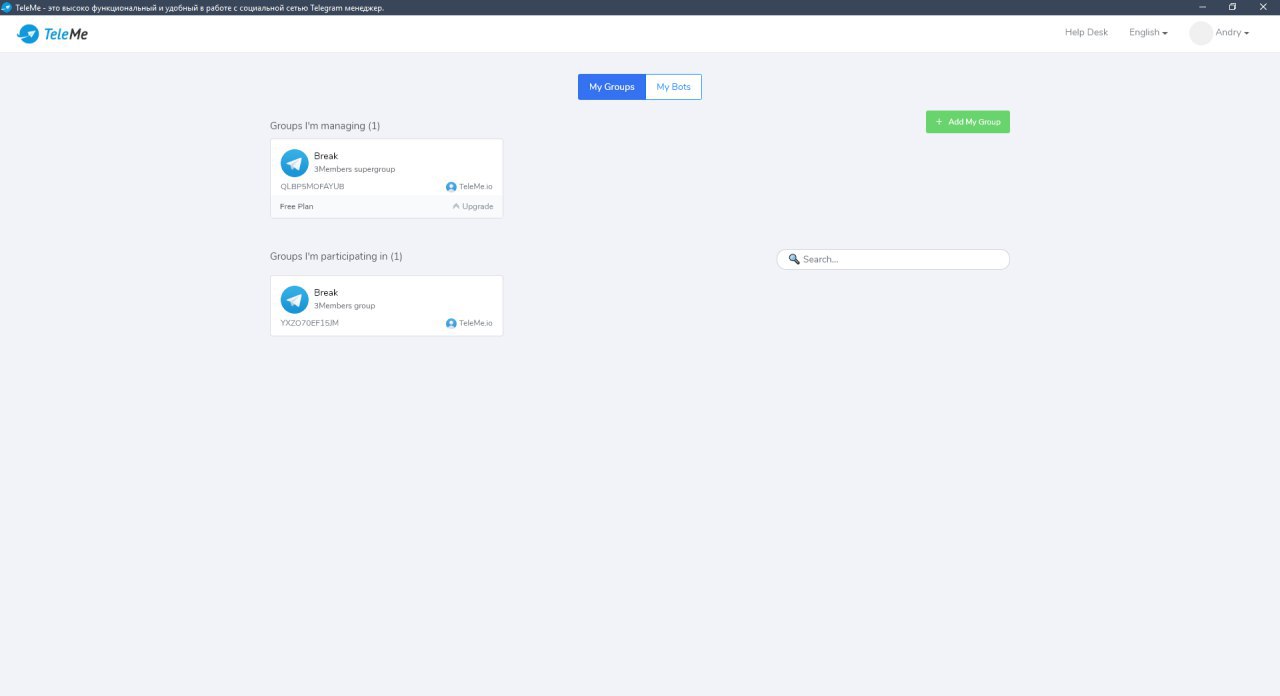Open Break group name in participating section

[x=326, y=293]
